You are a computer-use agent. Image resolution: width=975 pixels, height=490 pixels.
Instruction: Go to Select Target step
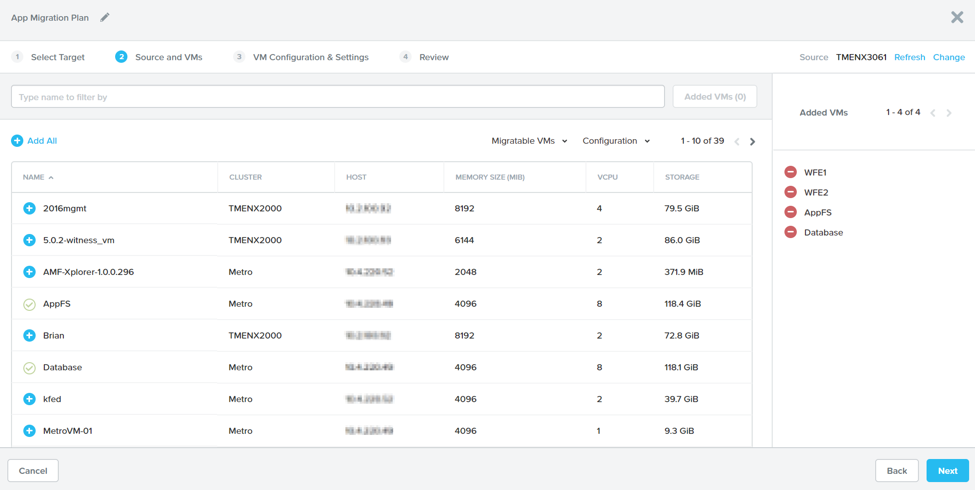coord(49,57)
